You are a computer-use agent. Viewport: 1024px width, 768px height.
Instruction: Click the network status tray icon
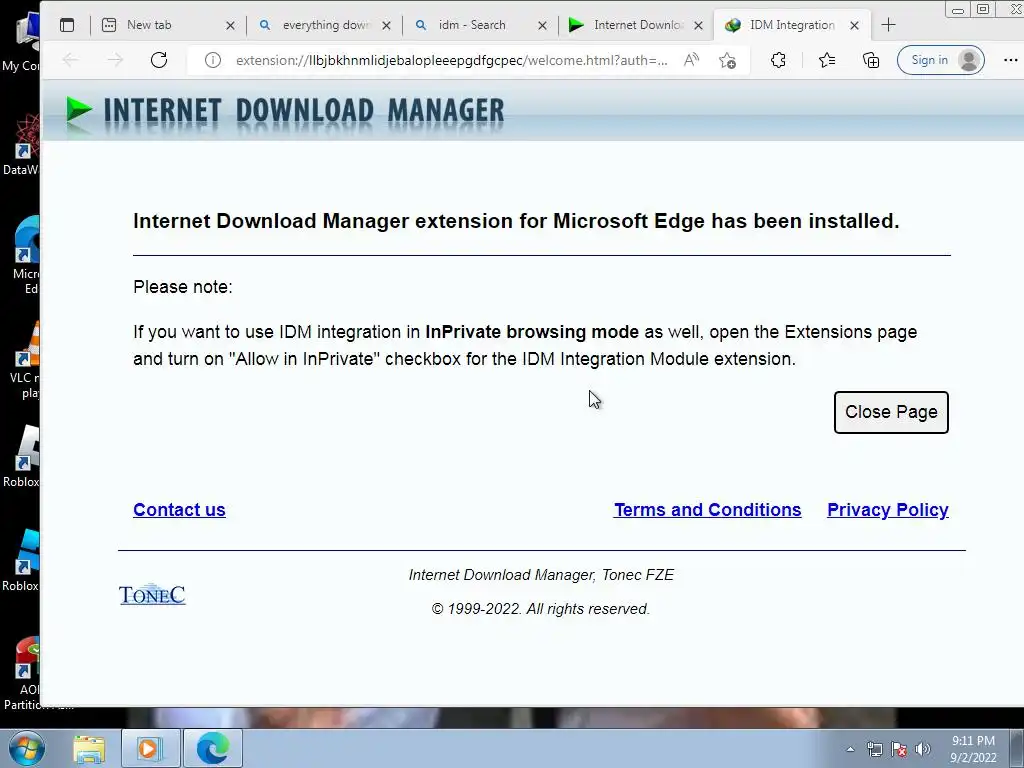coord(874,750)
